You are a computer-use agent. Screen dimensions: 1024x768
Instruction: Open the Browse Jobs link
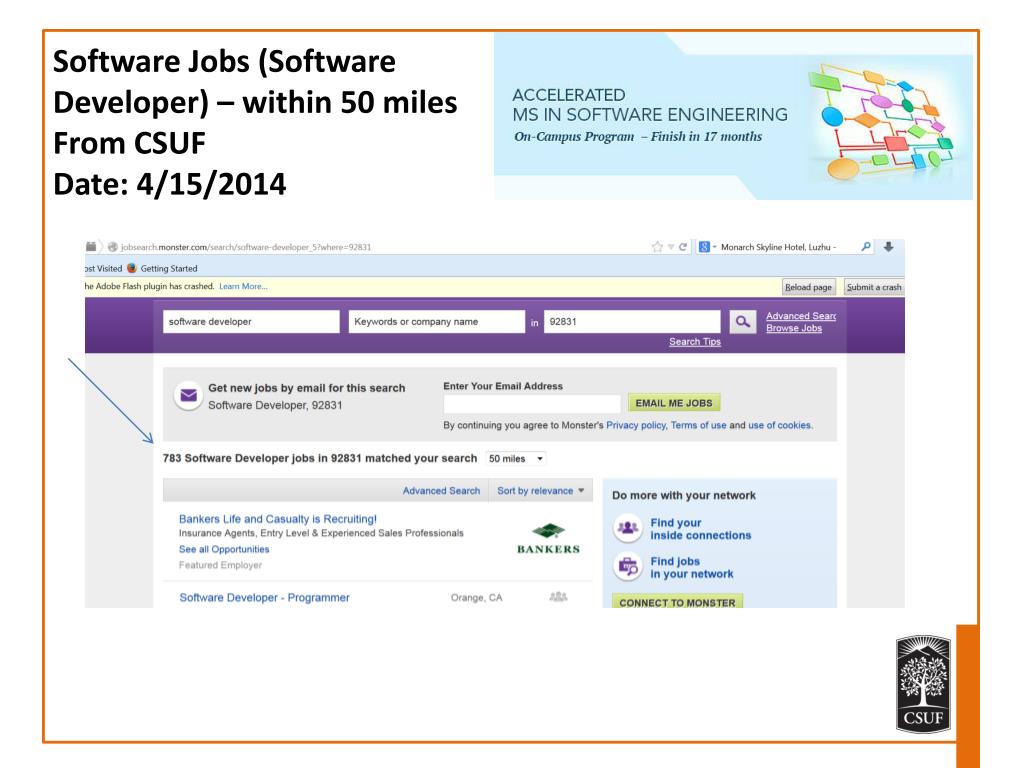coord(794,328)
